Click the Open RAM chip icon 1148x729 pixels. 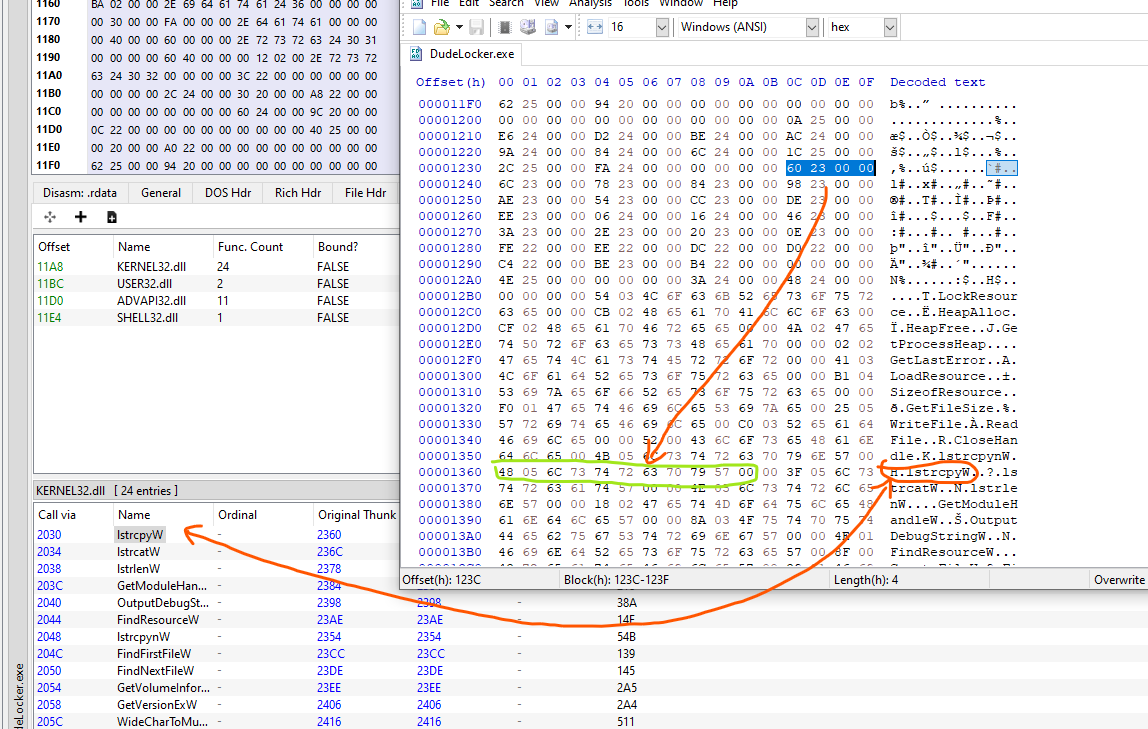[x=504, y=27]
